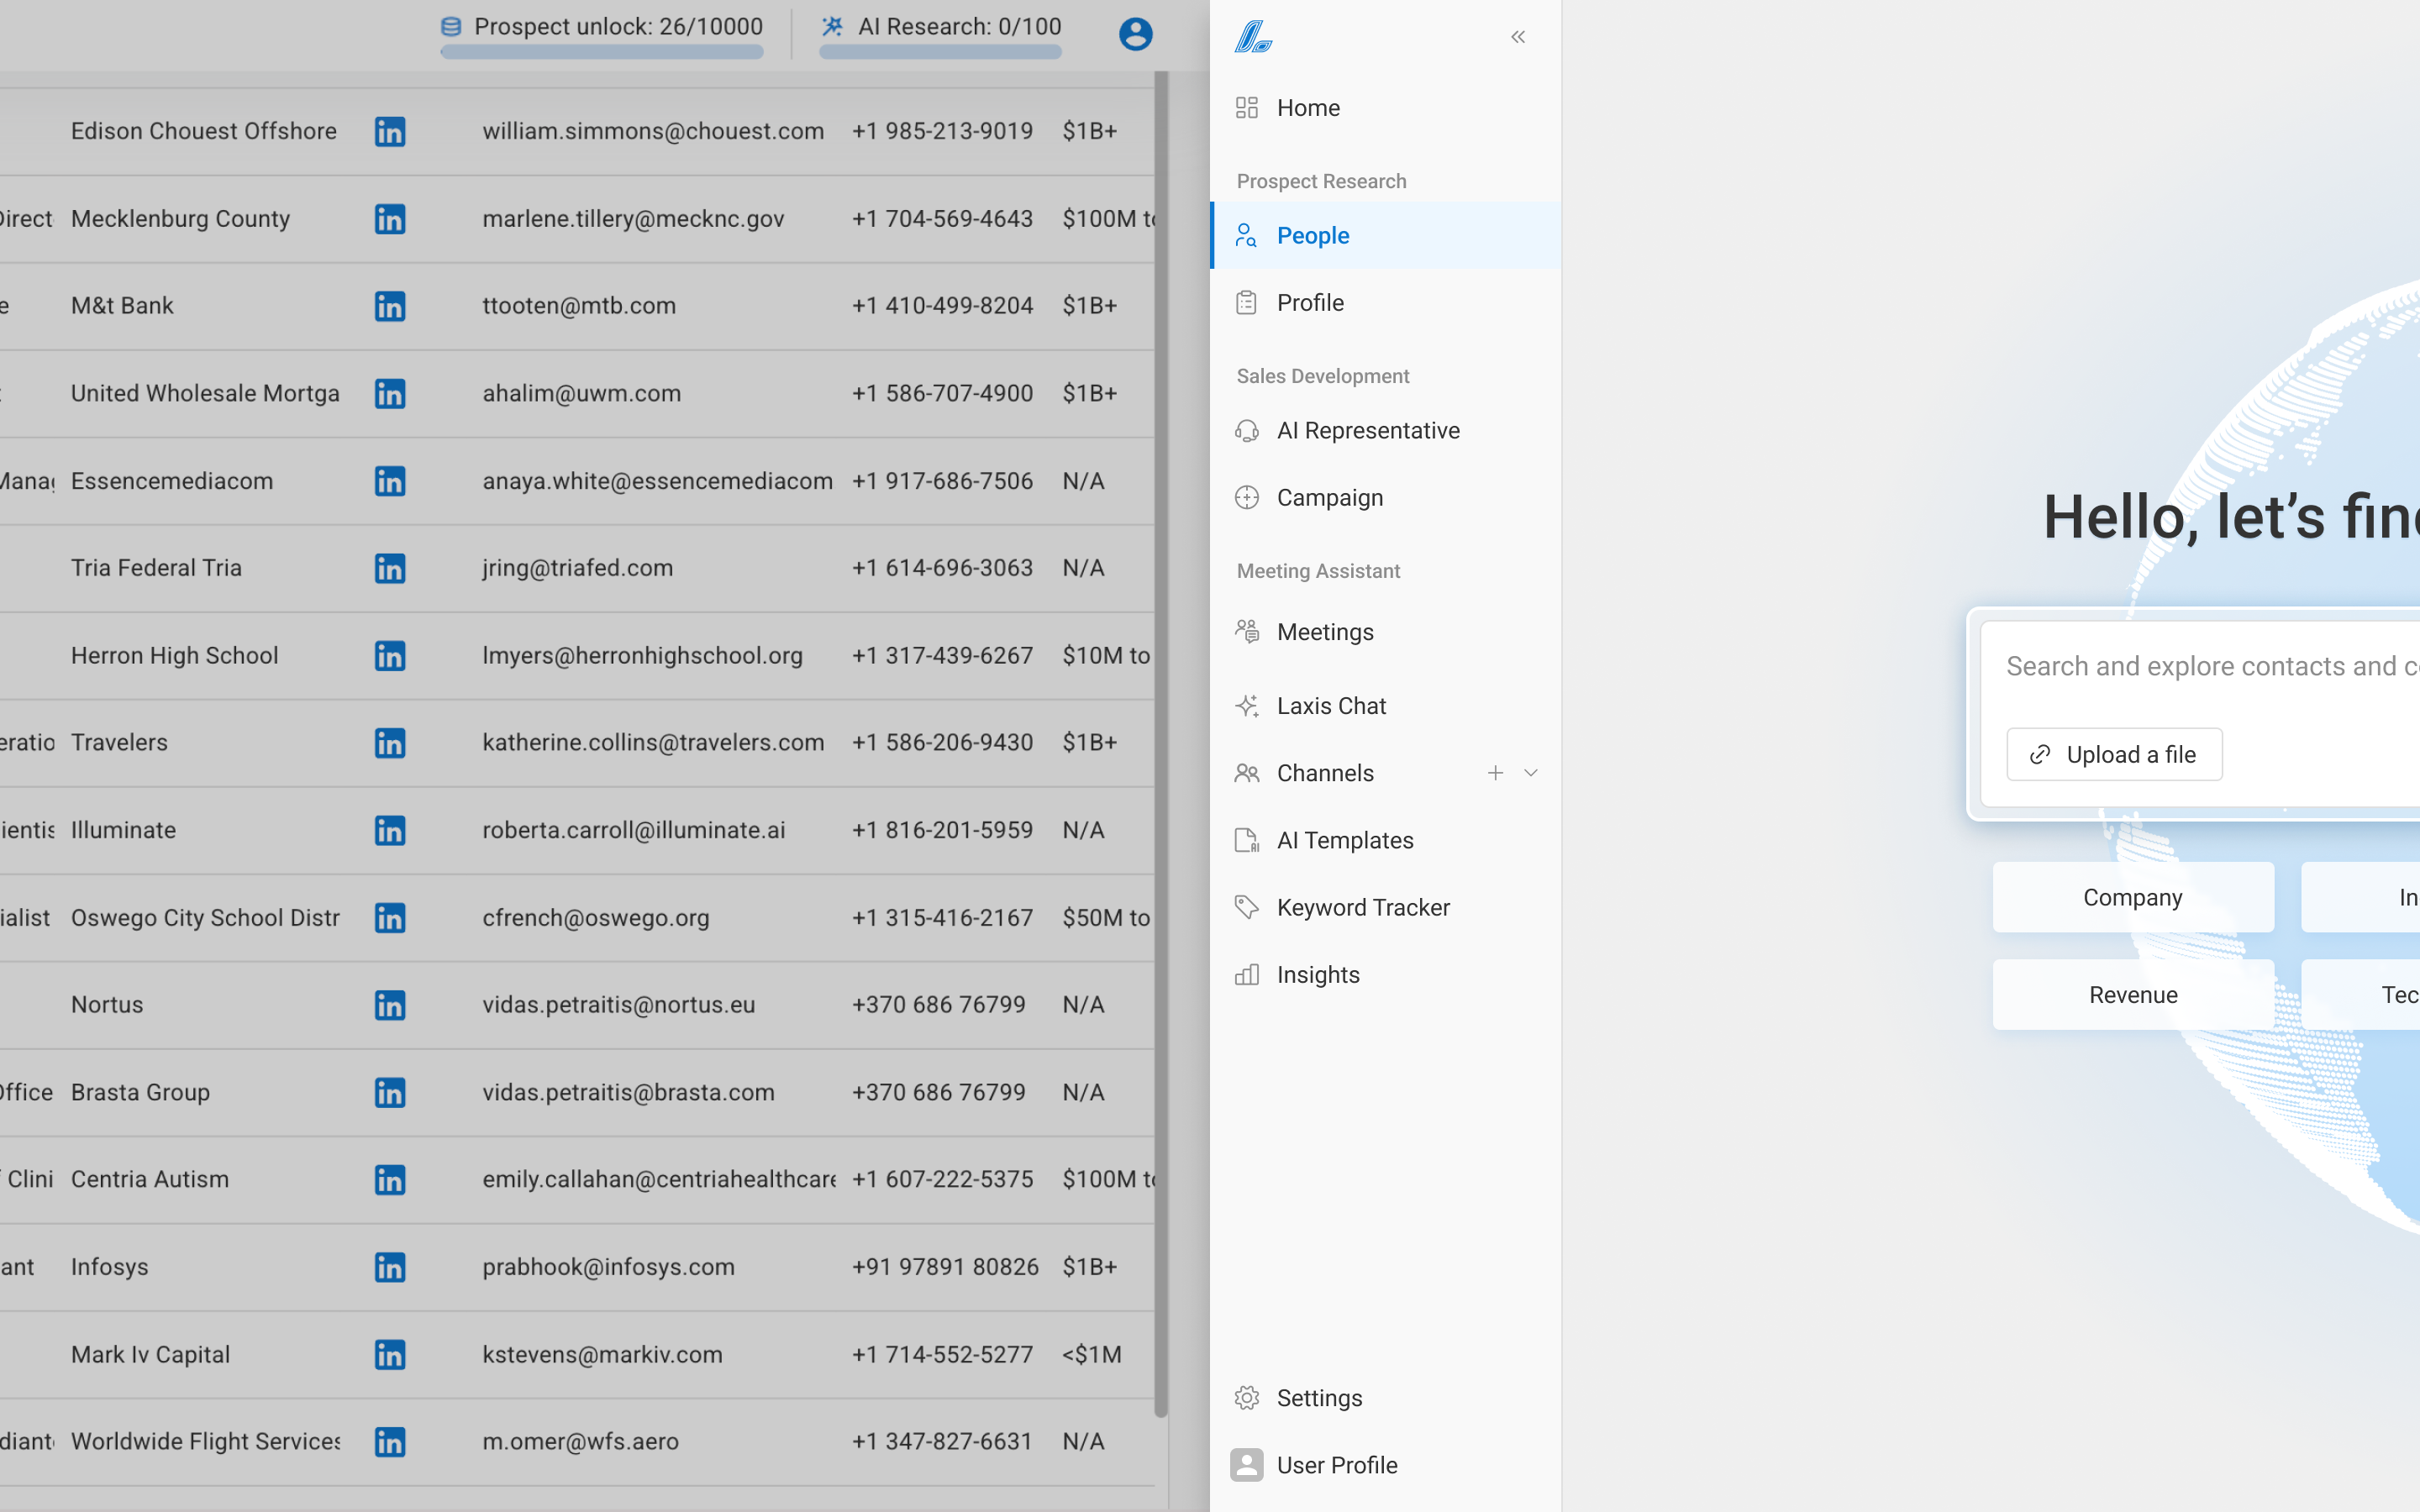2420x1512 pixels.
Task: Open the account avatar icon in header
Action: click(1135, 34)
